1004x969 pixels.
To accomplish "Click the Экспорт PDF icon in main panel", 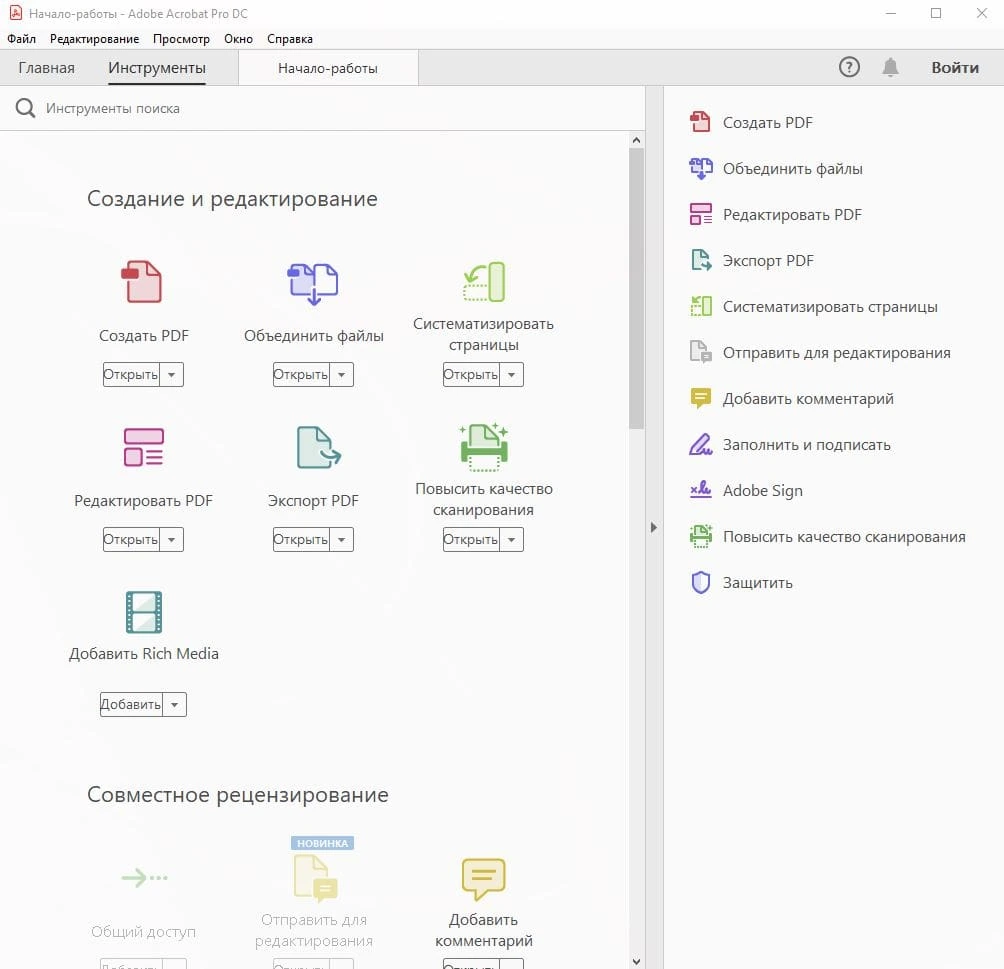I will (318, 447).
